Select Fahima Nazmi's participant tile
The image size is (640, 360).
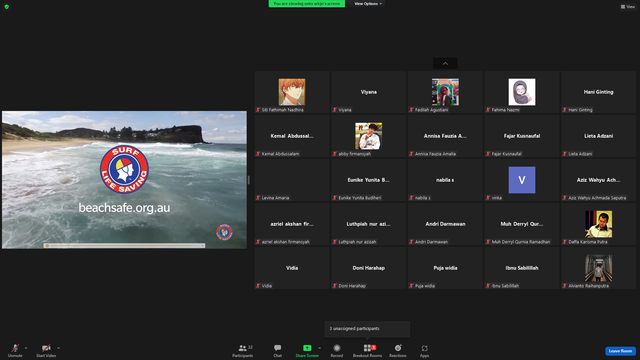coord(522,92)
